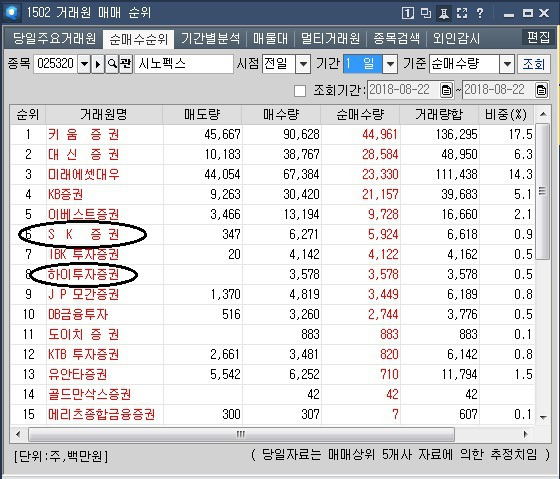Image resolution: width=560 pixels, height=479 pixels.
Task: Open the stock code history dropdown arrow
Action: [x=84, y=64]
